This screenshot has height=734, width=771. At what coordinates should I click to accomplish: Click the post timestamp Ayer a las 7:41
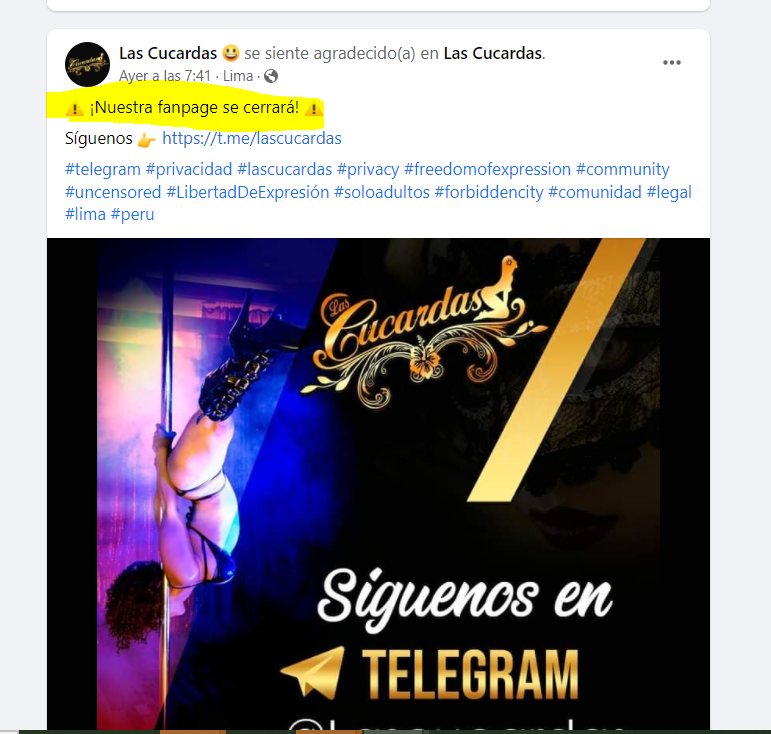coord(165,76)
